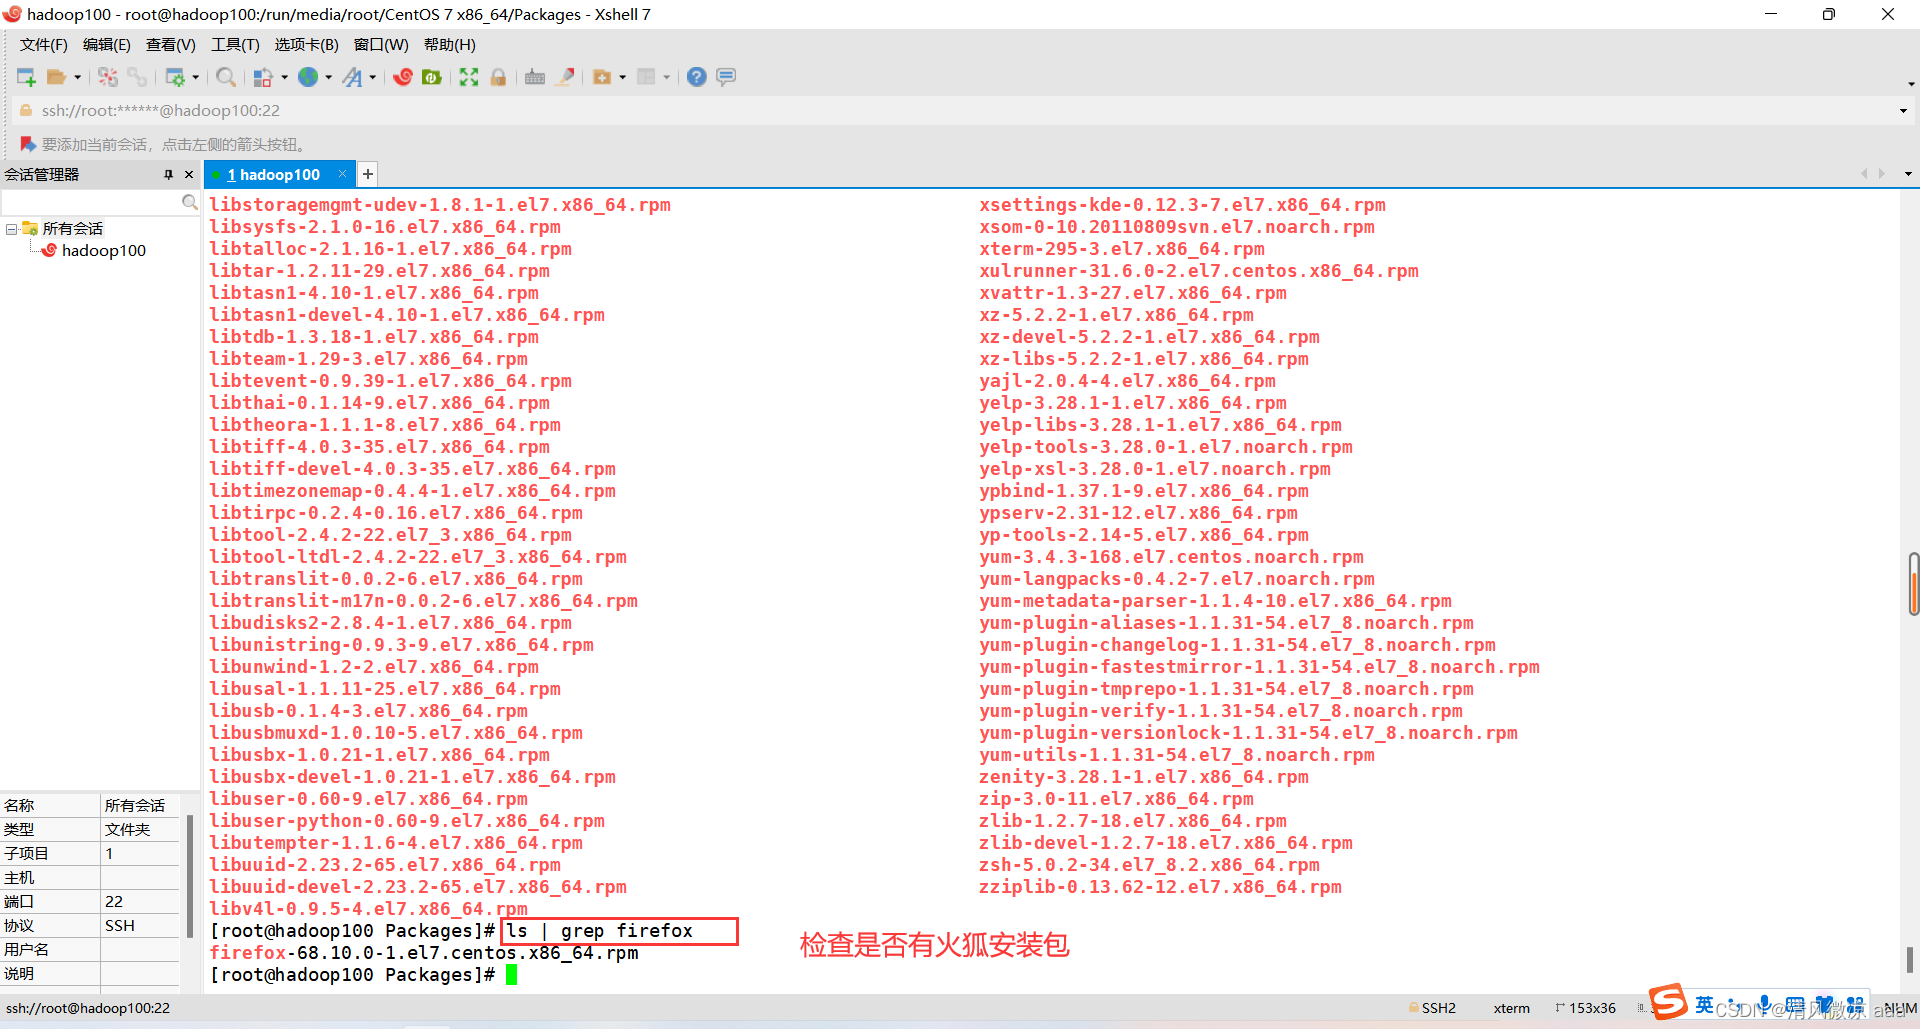Toggle full screen with green arrows icon

click(x=469, y=77)
